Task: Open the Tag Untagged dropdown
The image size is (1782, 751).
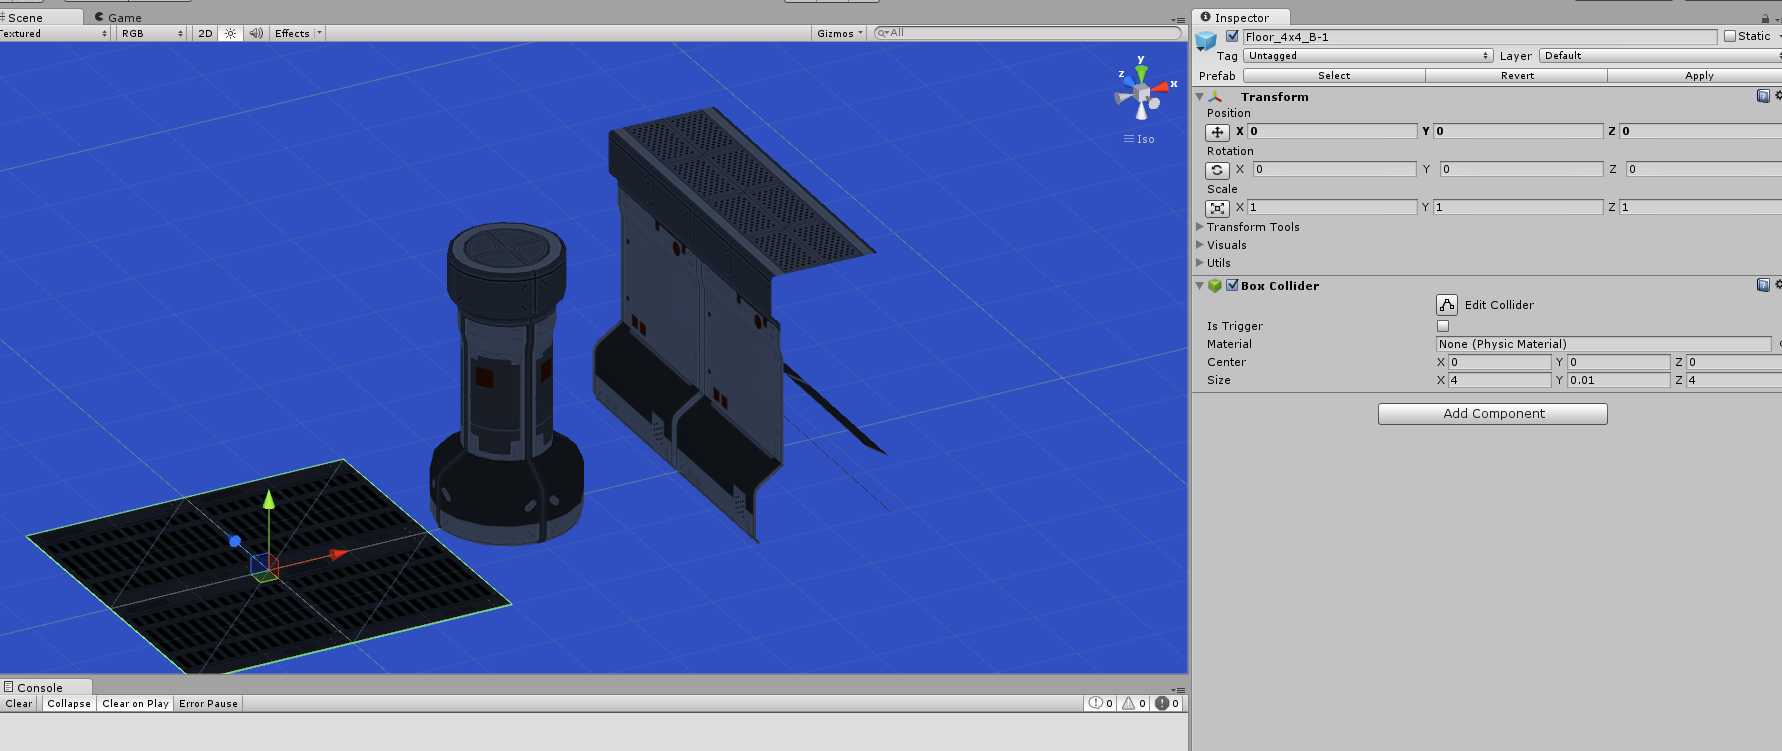Action: 1368,56
